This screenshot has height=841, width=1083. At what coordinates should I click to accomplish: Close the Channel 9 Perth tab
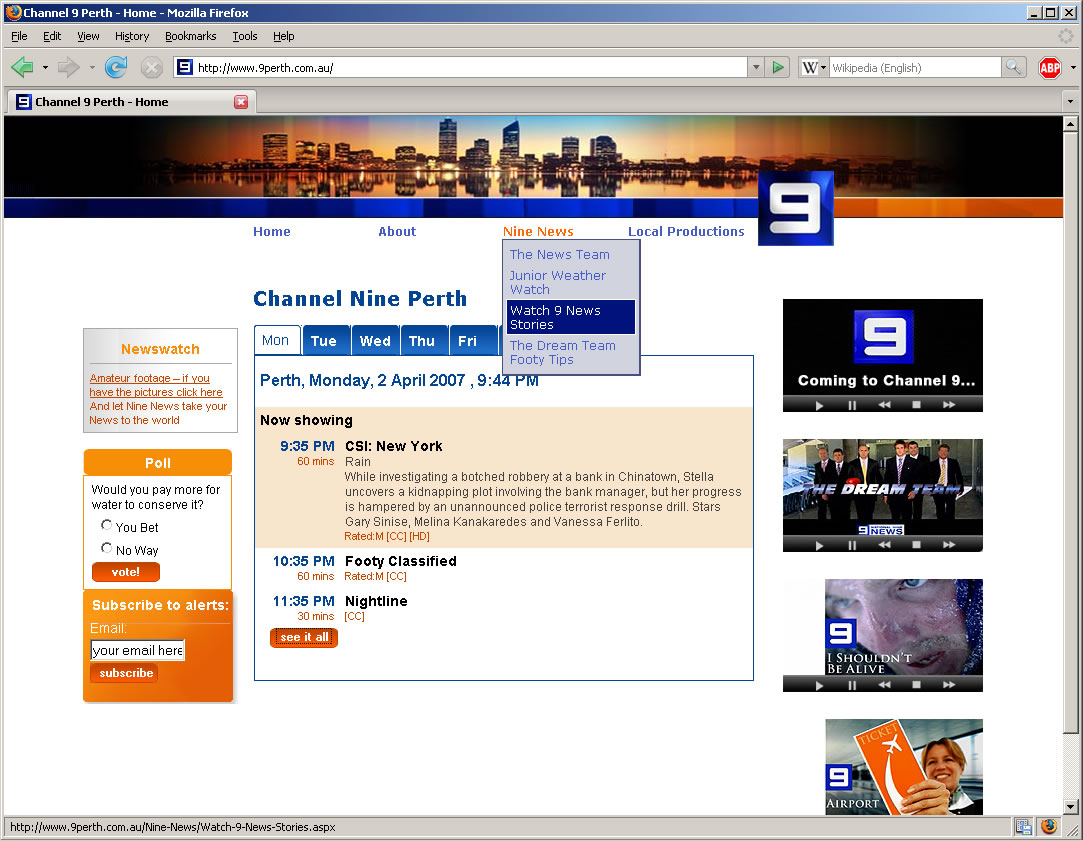(241, 102)
